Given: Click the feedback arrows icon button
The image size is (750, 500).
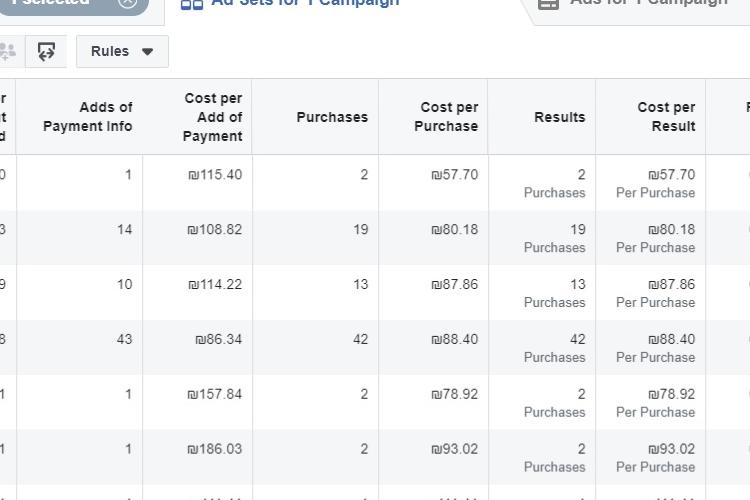Looking at the screenshot, I should (x=46, y=51).
